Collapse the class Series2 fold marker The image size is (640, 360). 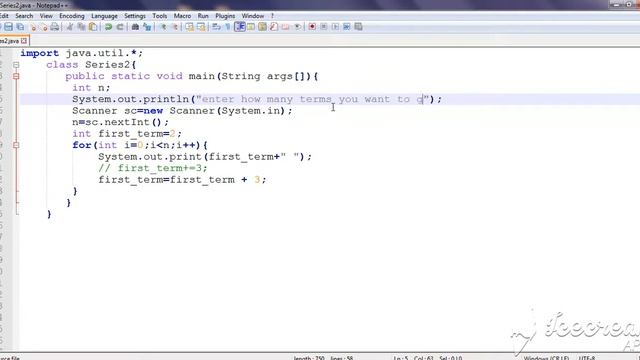(16, 65)
